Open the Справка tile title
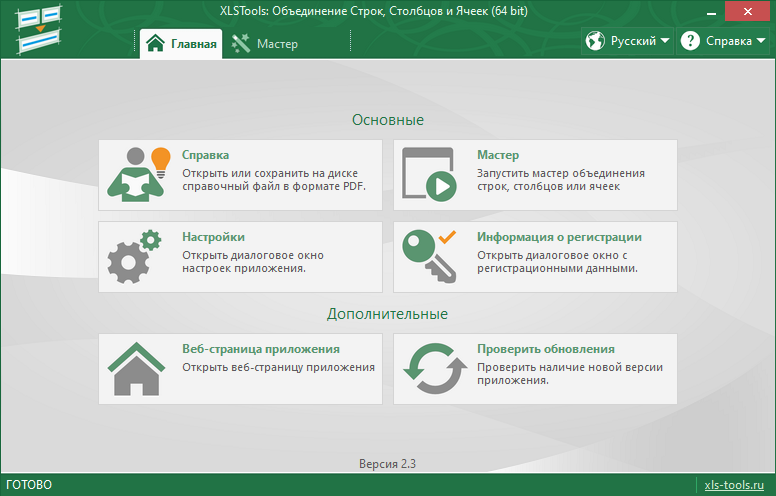Viewport: 776px width, 496px height. [x=205, y=155]
